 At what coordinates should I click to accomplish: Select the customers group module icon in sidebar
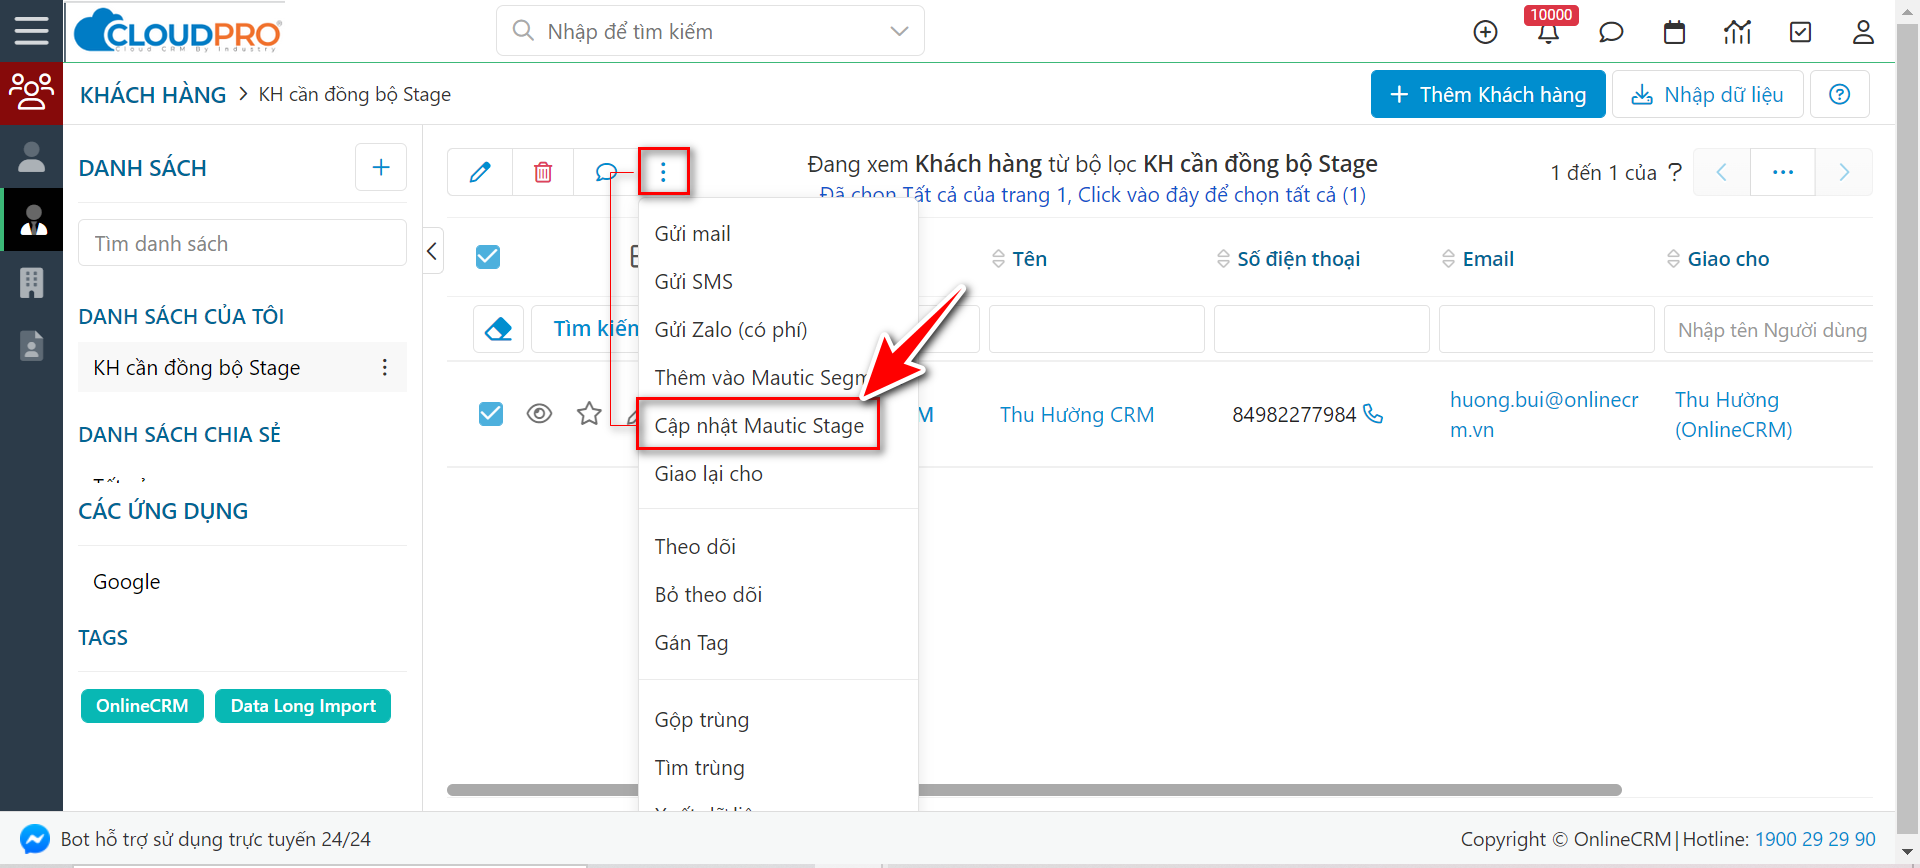[x=31, y=93]
